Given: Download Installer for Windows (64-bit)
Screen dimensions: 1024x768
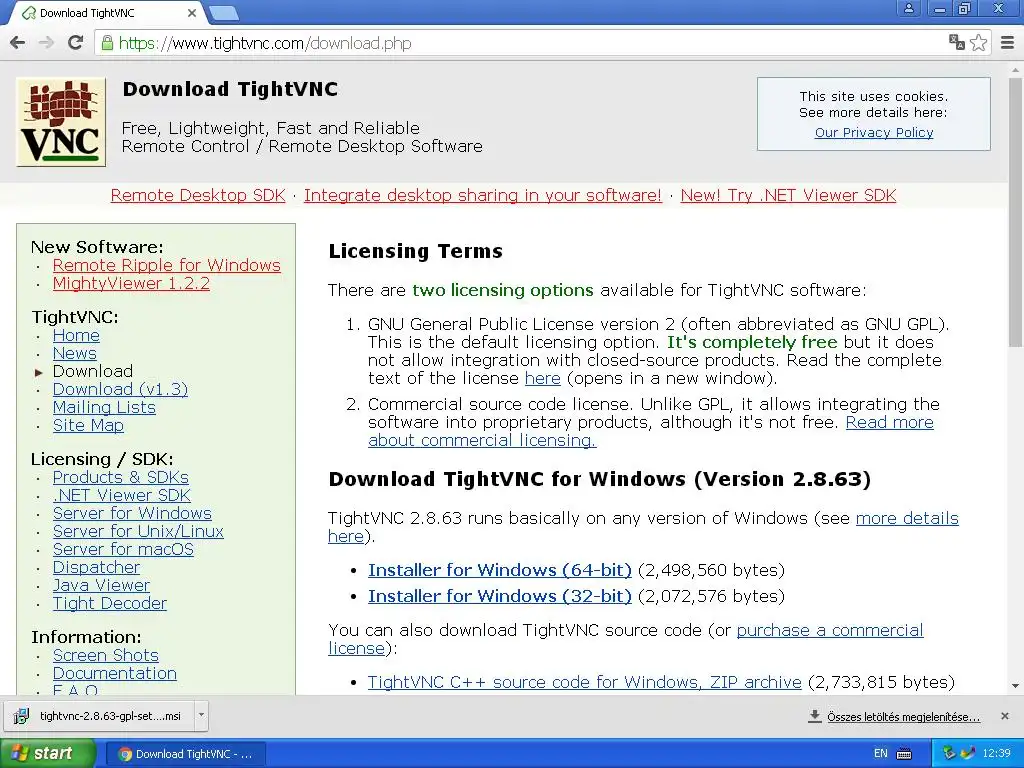Looking at the screenshot, I should tap(500, 570).
